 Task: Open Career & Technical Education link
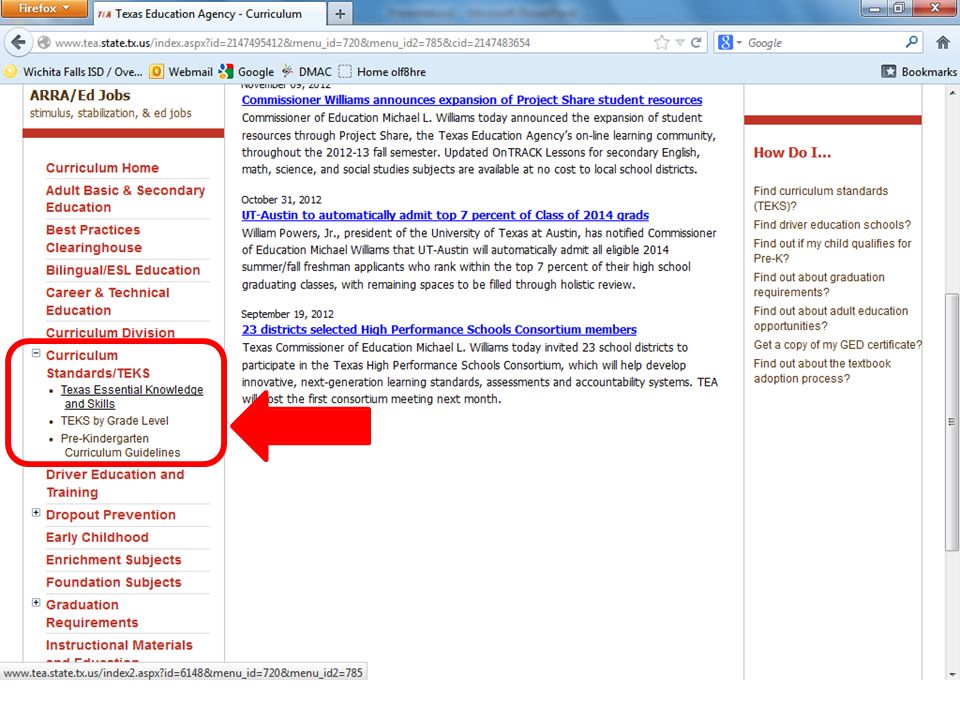(x=108, y=301)
